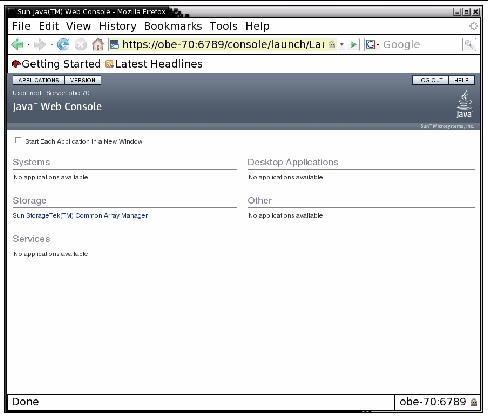The image size is (488, 418).
Task: Click the URL address field
Action: coord(223,45)
